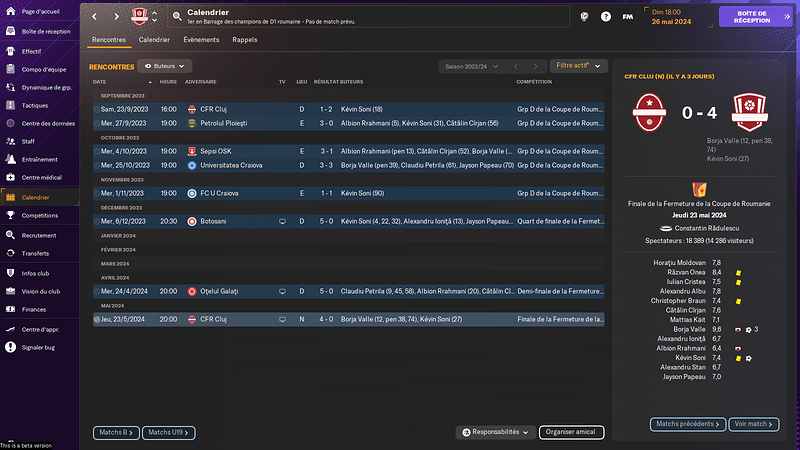The height and width of the screenshot is (450, 800).
Task: Select Oțelul Galați match row
Action: point(348,291)
